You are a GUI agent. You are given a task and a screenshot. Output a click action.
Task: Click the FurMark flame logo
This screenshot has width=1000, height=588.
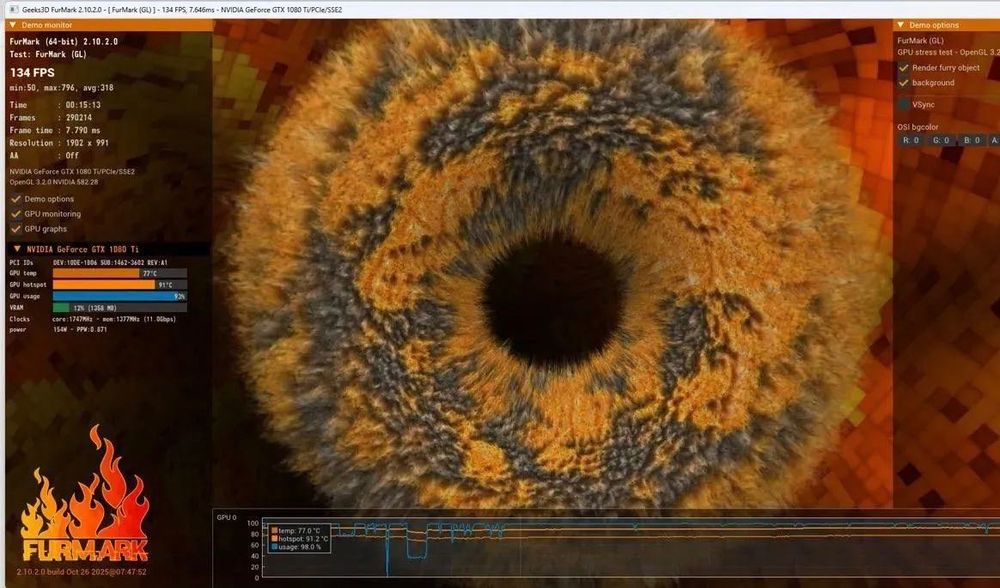pos(84,494)
